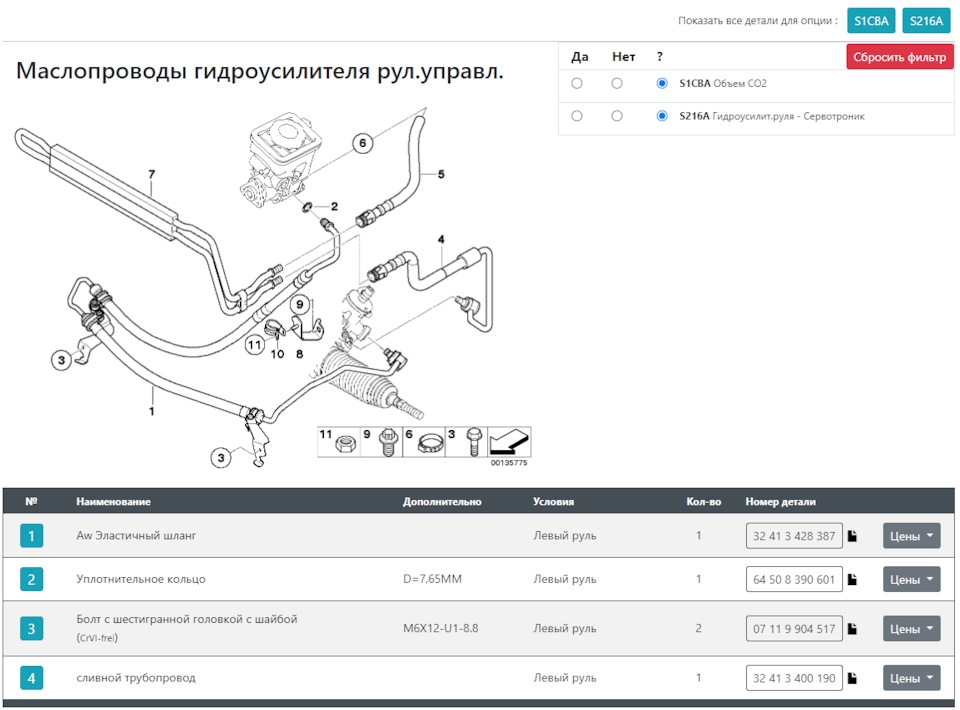This screenshot has width=960, height=710.
Task: Copy part number 32 41 3 428 387 to clipboard
Action: (x=852, y=535)
